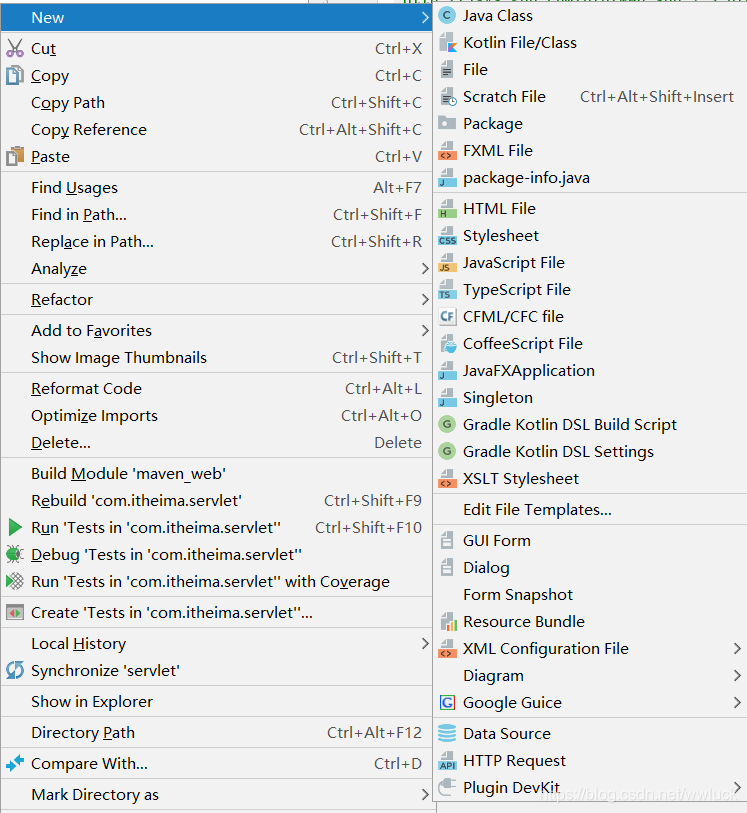Click the XSLT Stylesheet icon

[447, 478]
